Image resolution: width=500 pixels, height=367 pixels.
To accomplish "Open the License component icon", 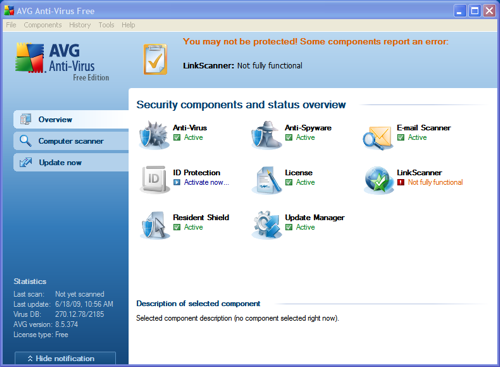I will point(266,180).
